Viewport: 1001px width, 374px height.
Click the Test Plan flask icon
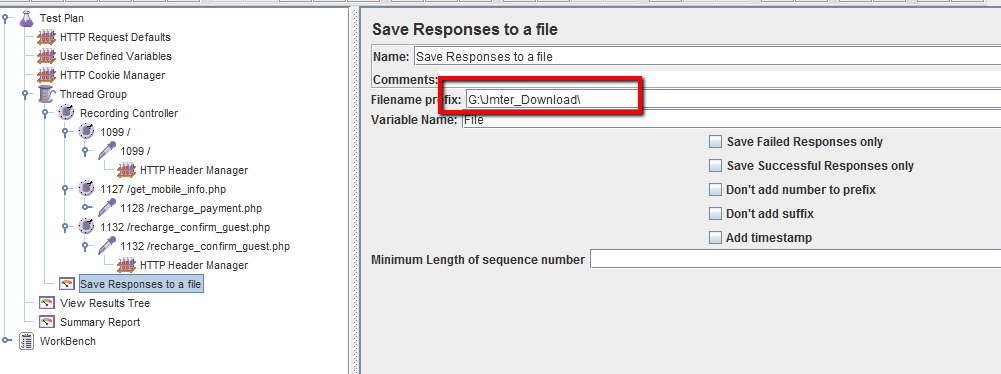pos(26,19)
